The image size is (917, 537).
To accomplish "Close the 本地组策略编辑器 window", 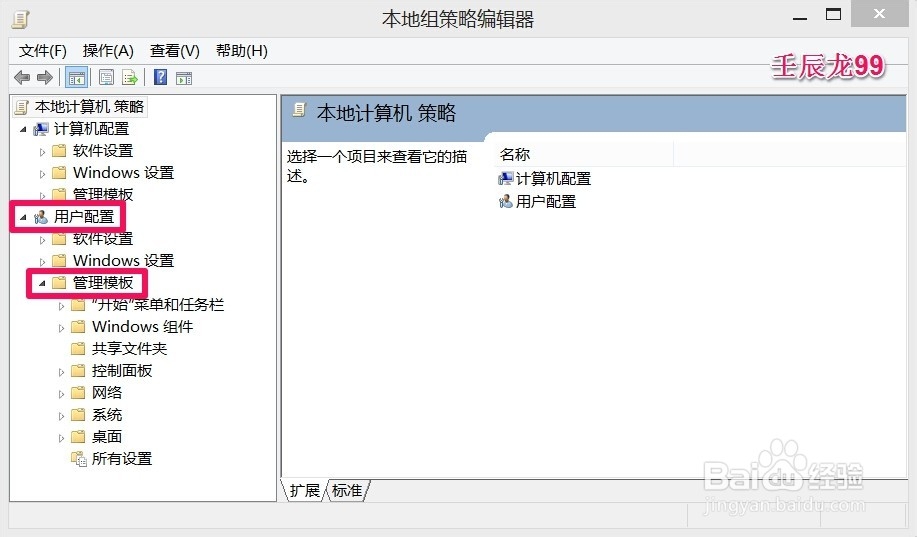I will tap(880, 14).
